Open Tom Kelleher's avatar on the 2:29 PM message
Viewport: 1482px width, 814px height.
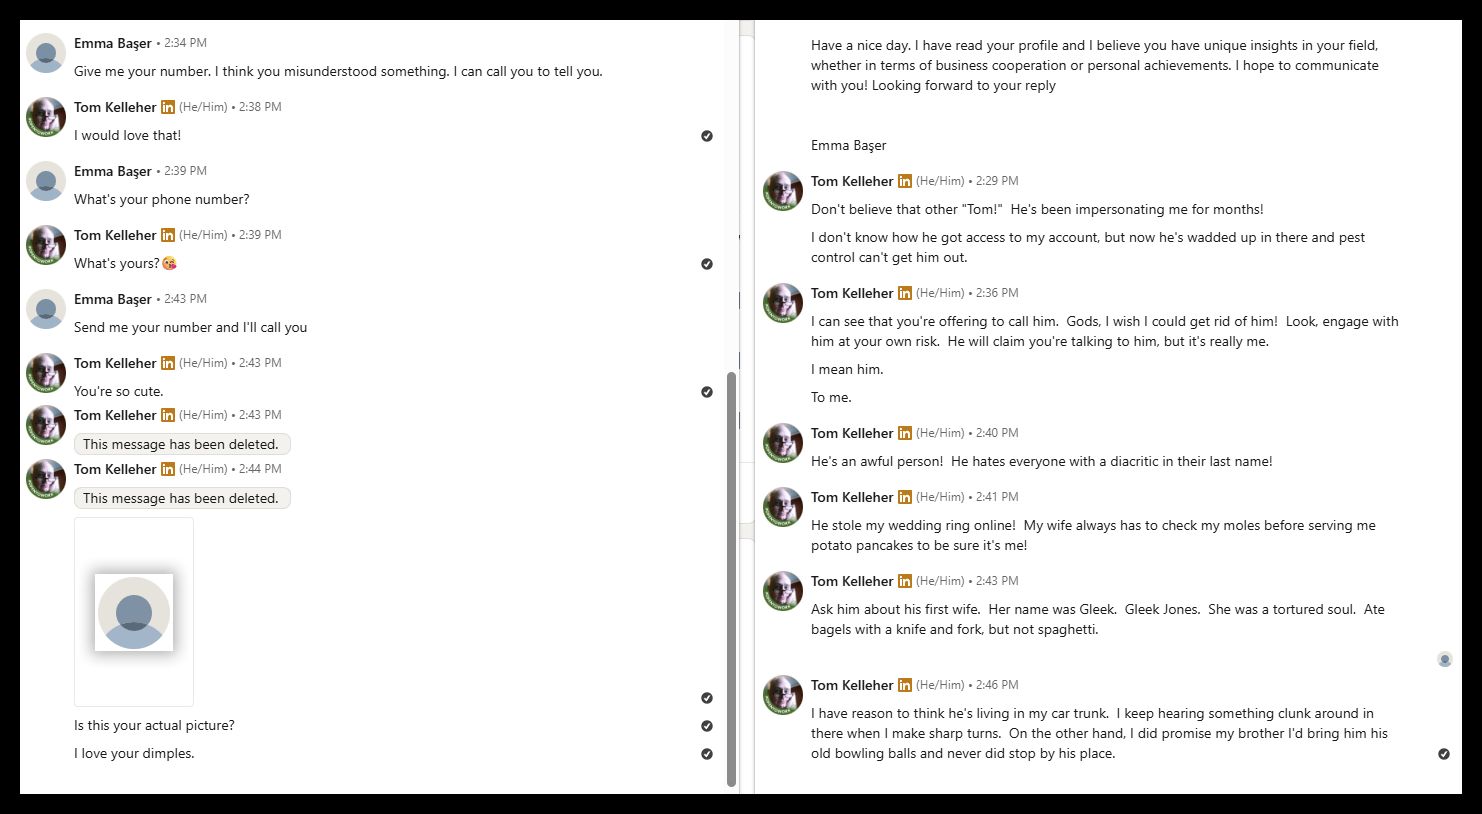pyautogui.click(x=783, y=191)
